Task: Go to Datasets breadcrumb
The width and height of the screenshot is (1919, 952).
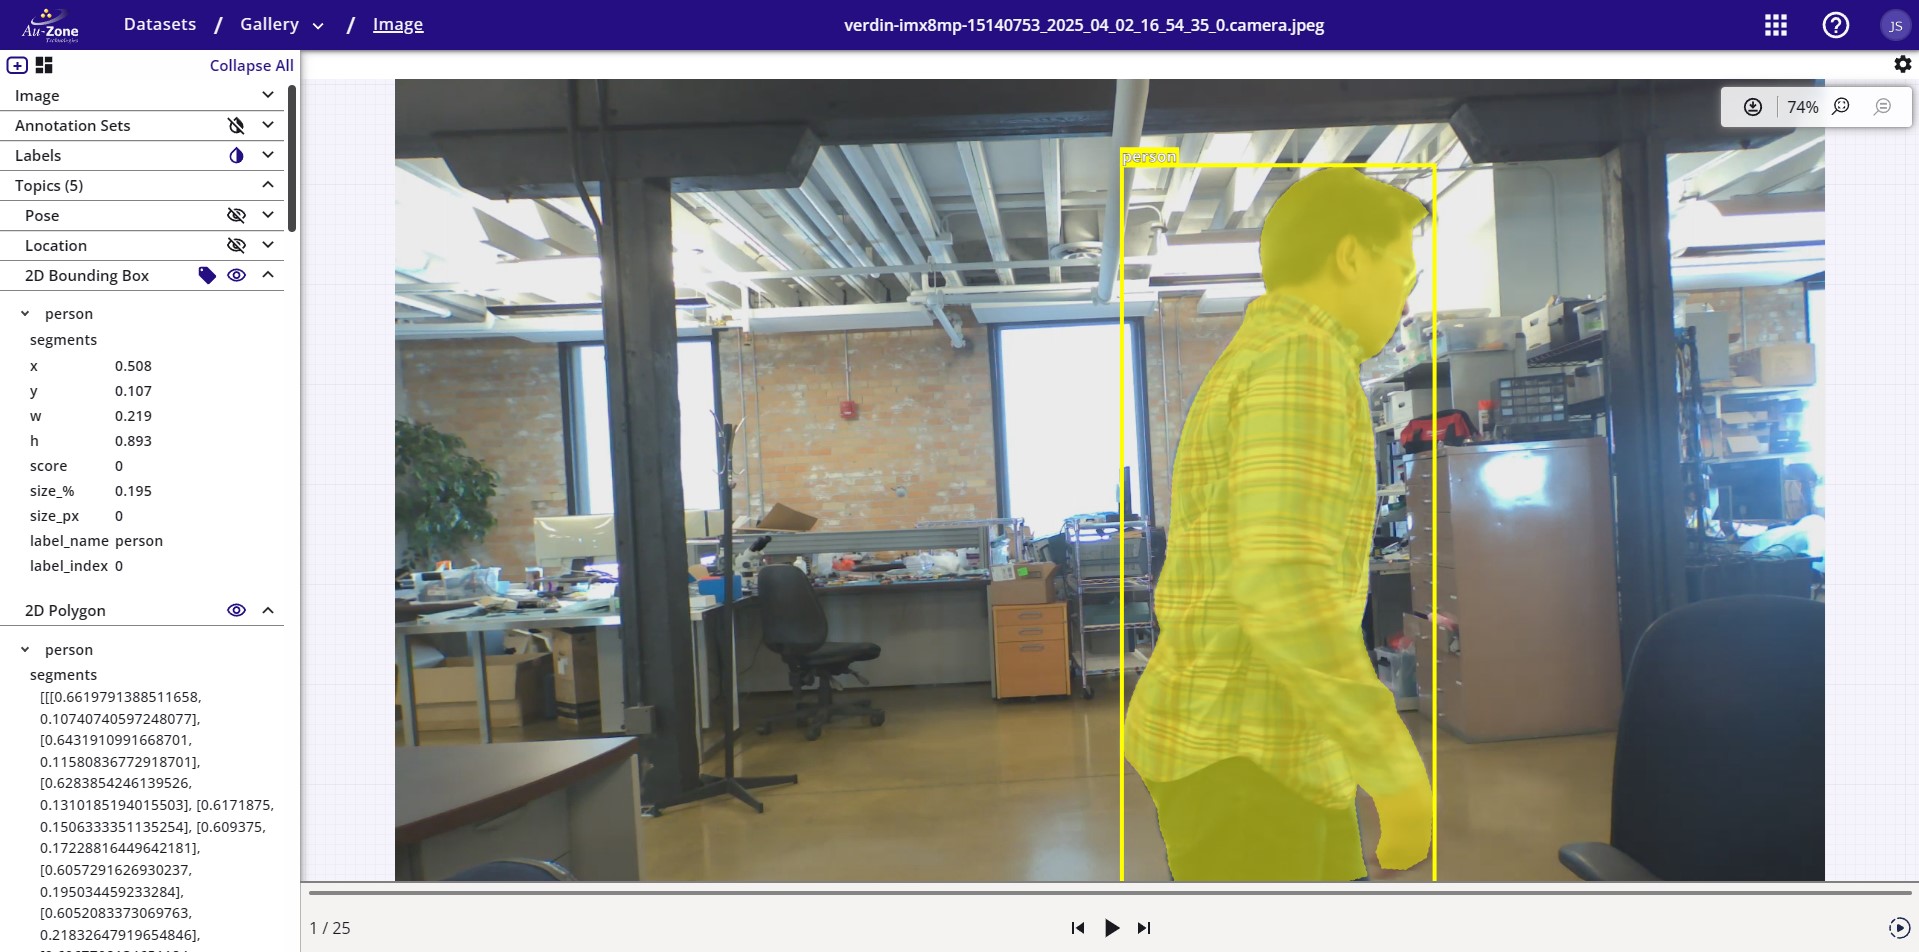Action: click(x=160, y=24)
